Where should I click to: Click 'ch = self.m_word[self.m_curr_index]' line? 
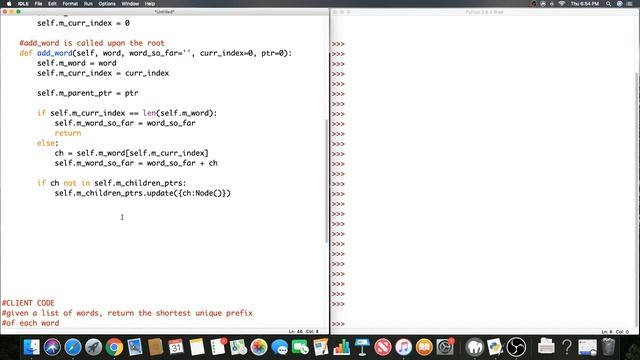[131, 153]
